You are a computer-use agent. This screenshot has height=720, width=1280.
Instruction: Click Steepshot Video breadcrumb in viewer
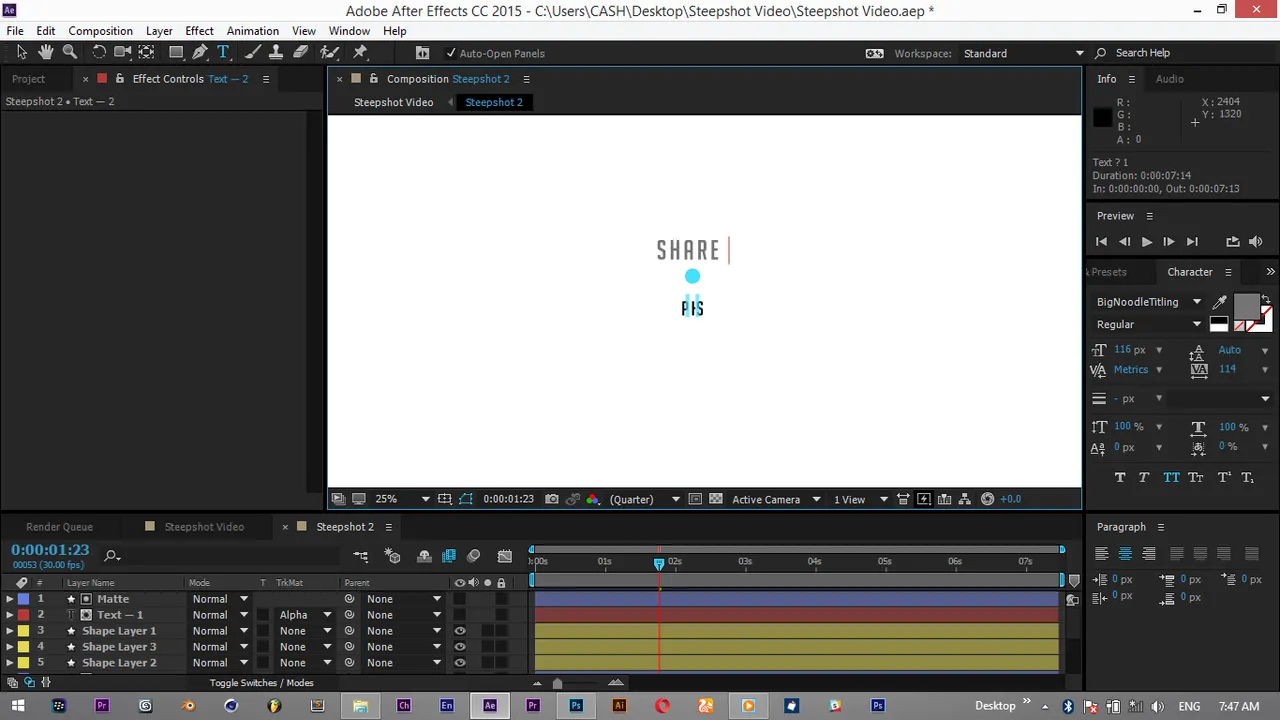point(393,102)
